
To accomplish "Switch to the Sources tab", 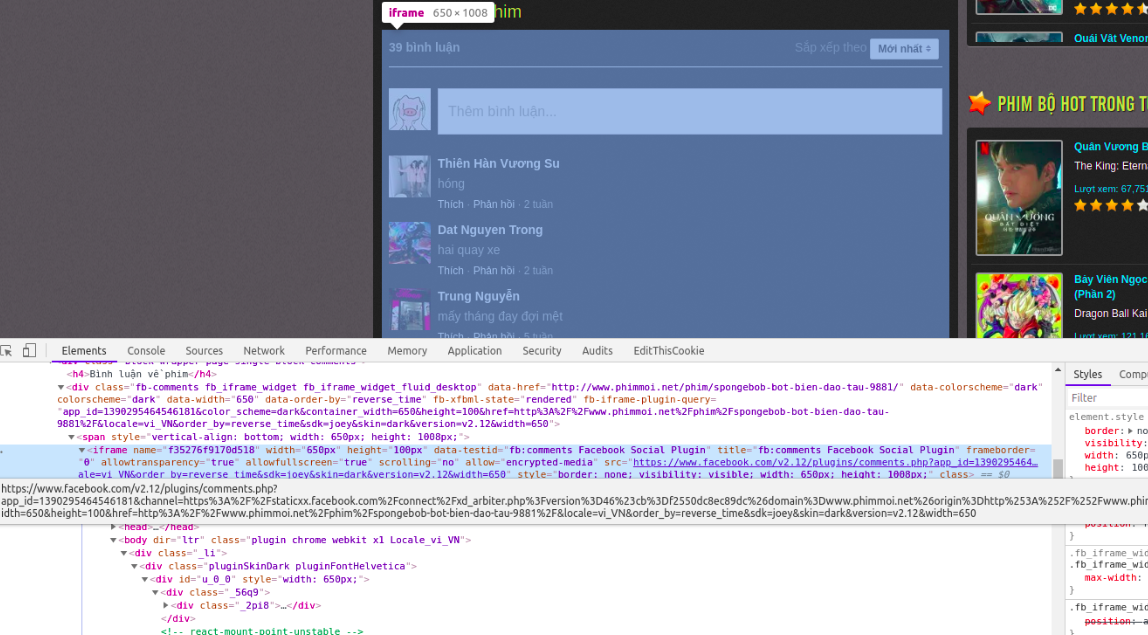I will click(x=204, y=351).
